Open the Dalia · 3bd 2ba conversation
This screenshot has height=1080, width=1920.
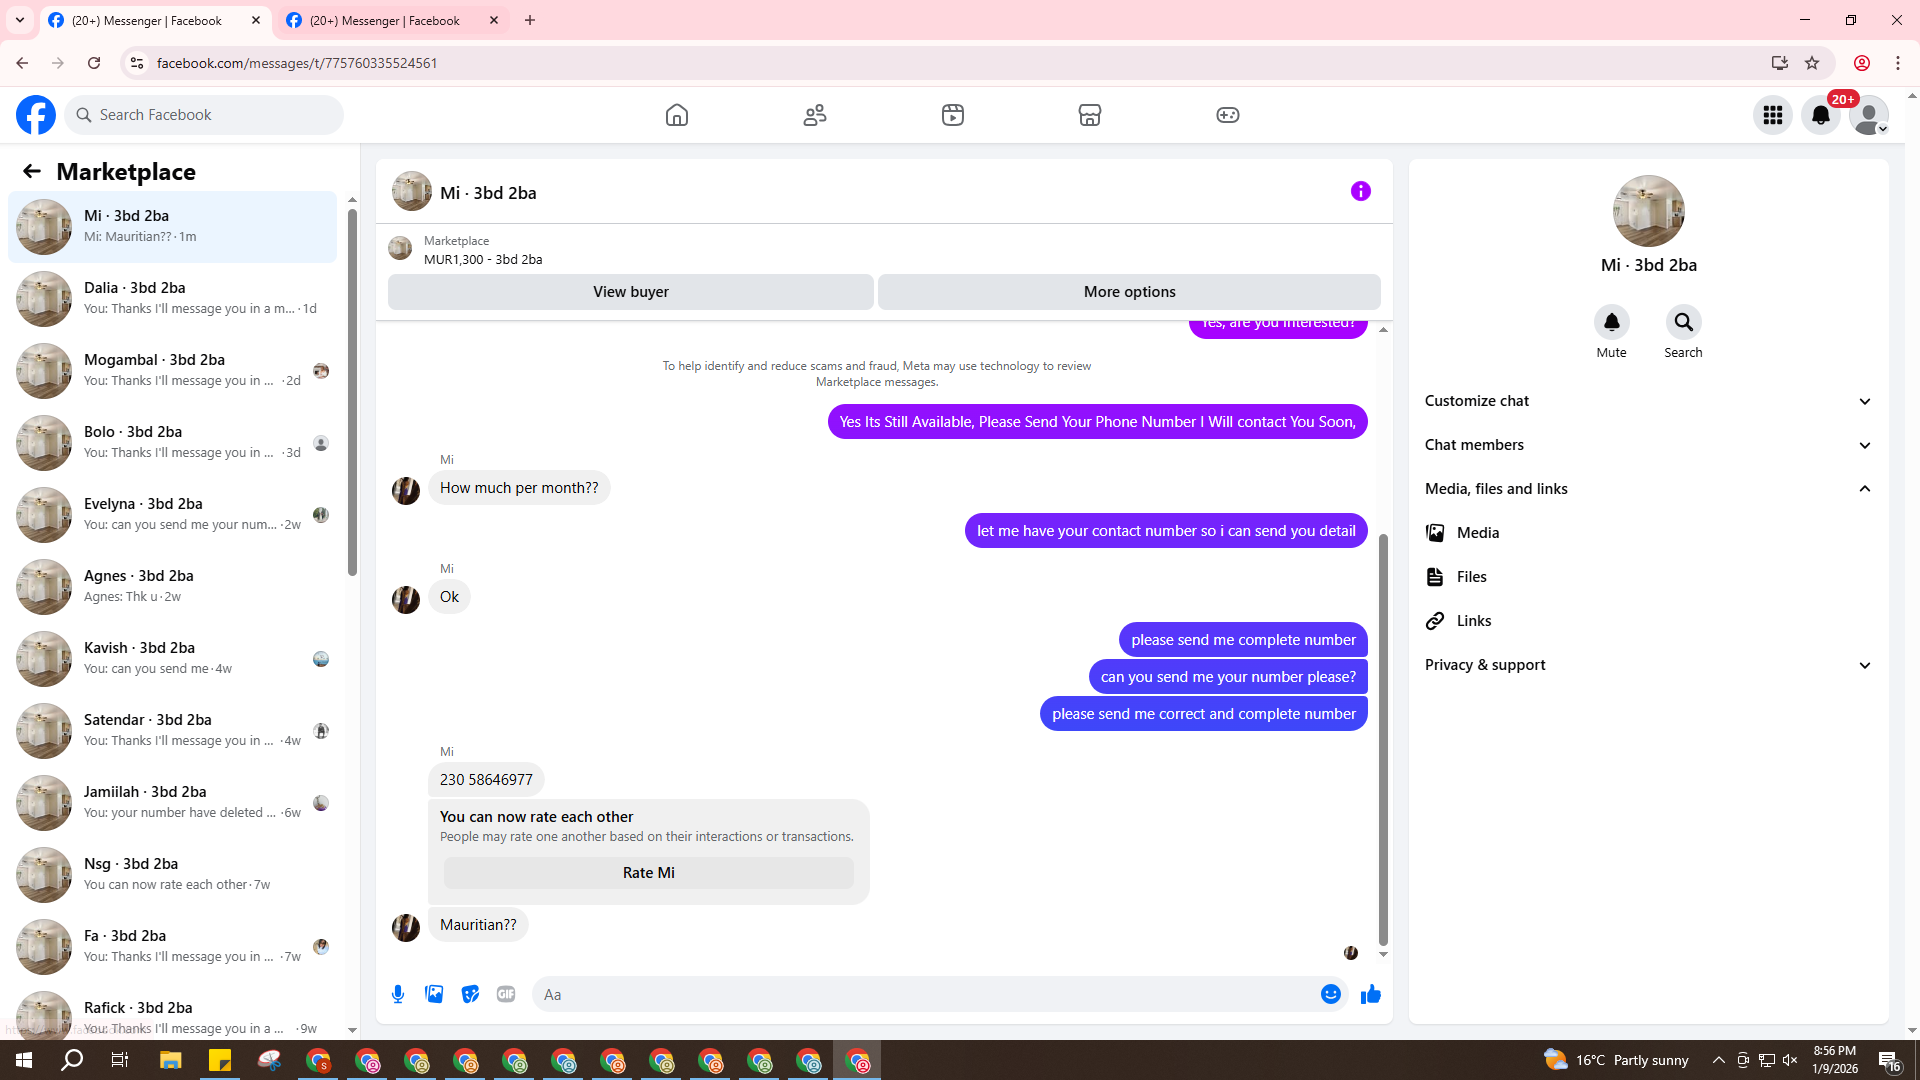tap(172, 298)
